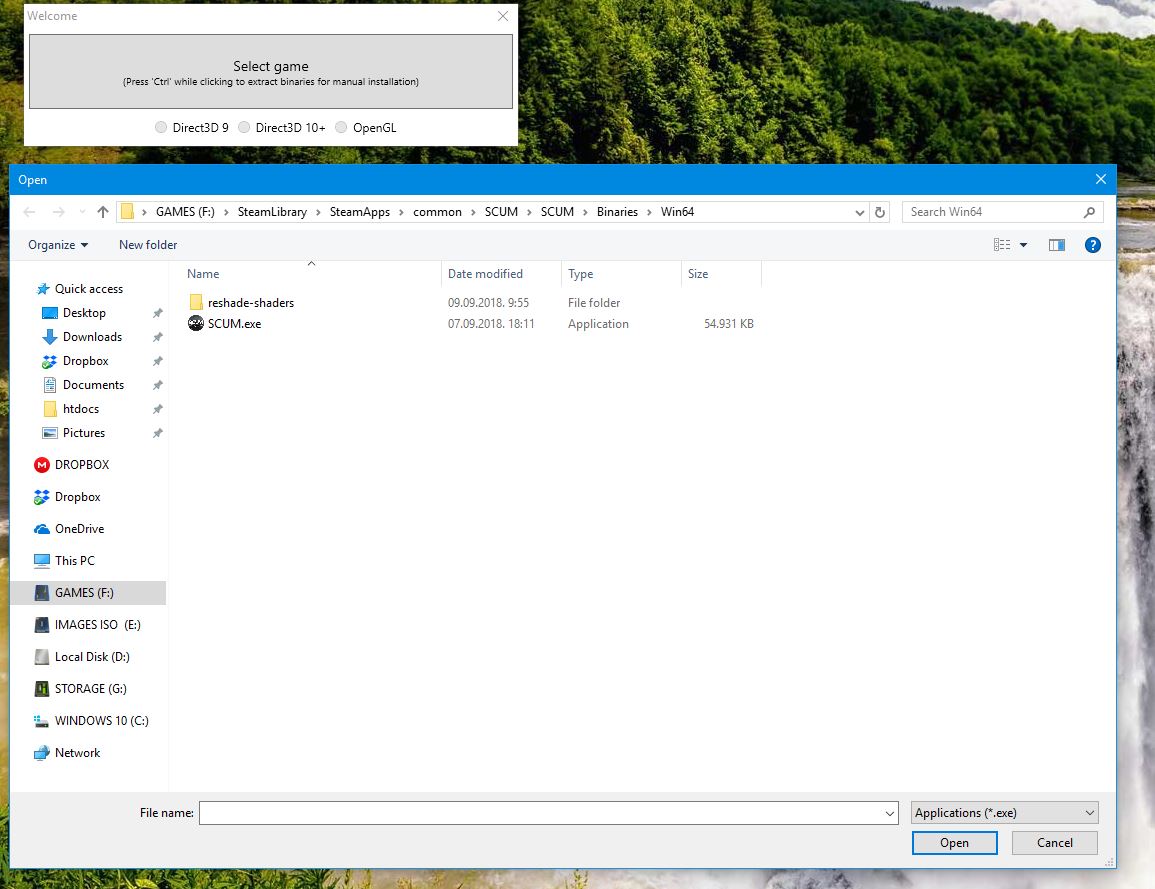
Task: Sort by Name column header
Action: coord(312,274)
